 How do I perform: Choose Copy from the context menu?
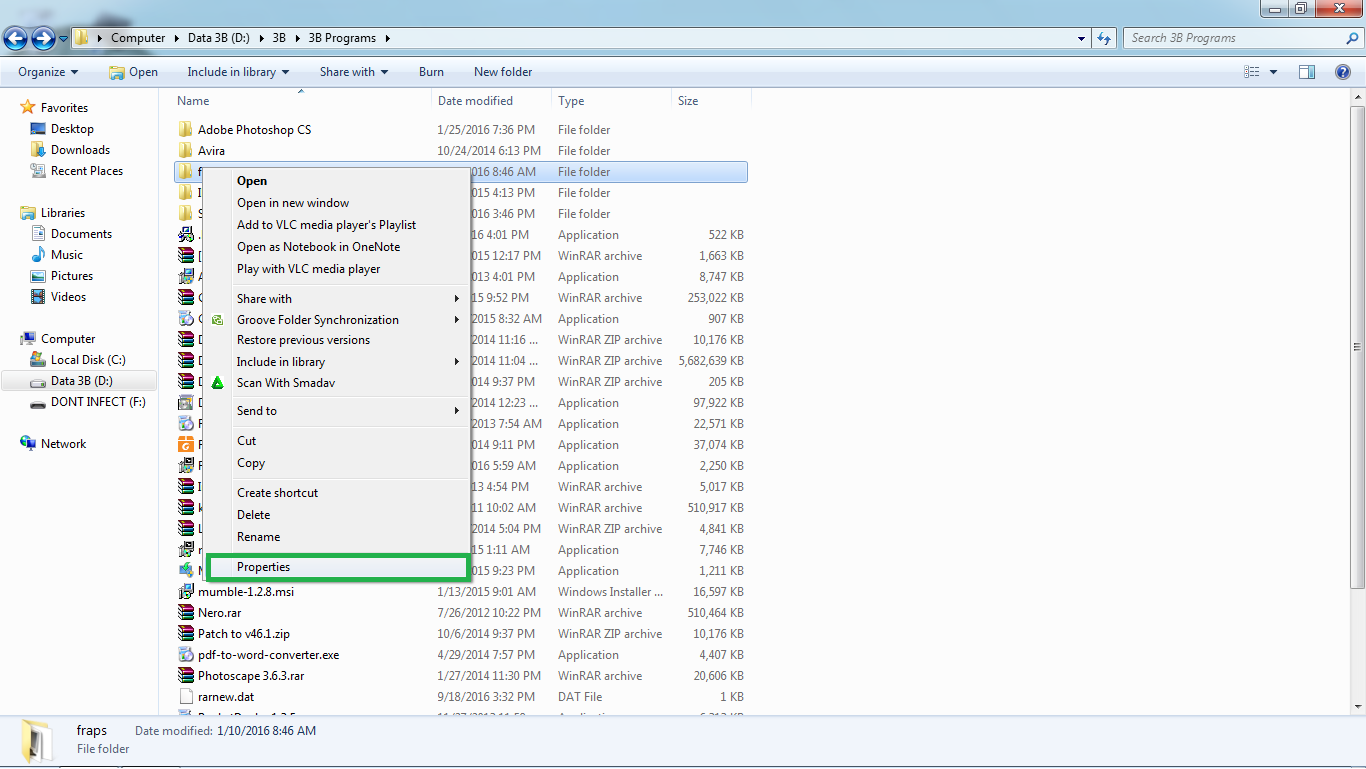(338, 463)
